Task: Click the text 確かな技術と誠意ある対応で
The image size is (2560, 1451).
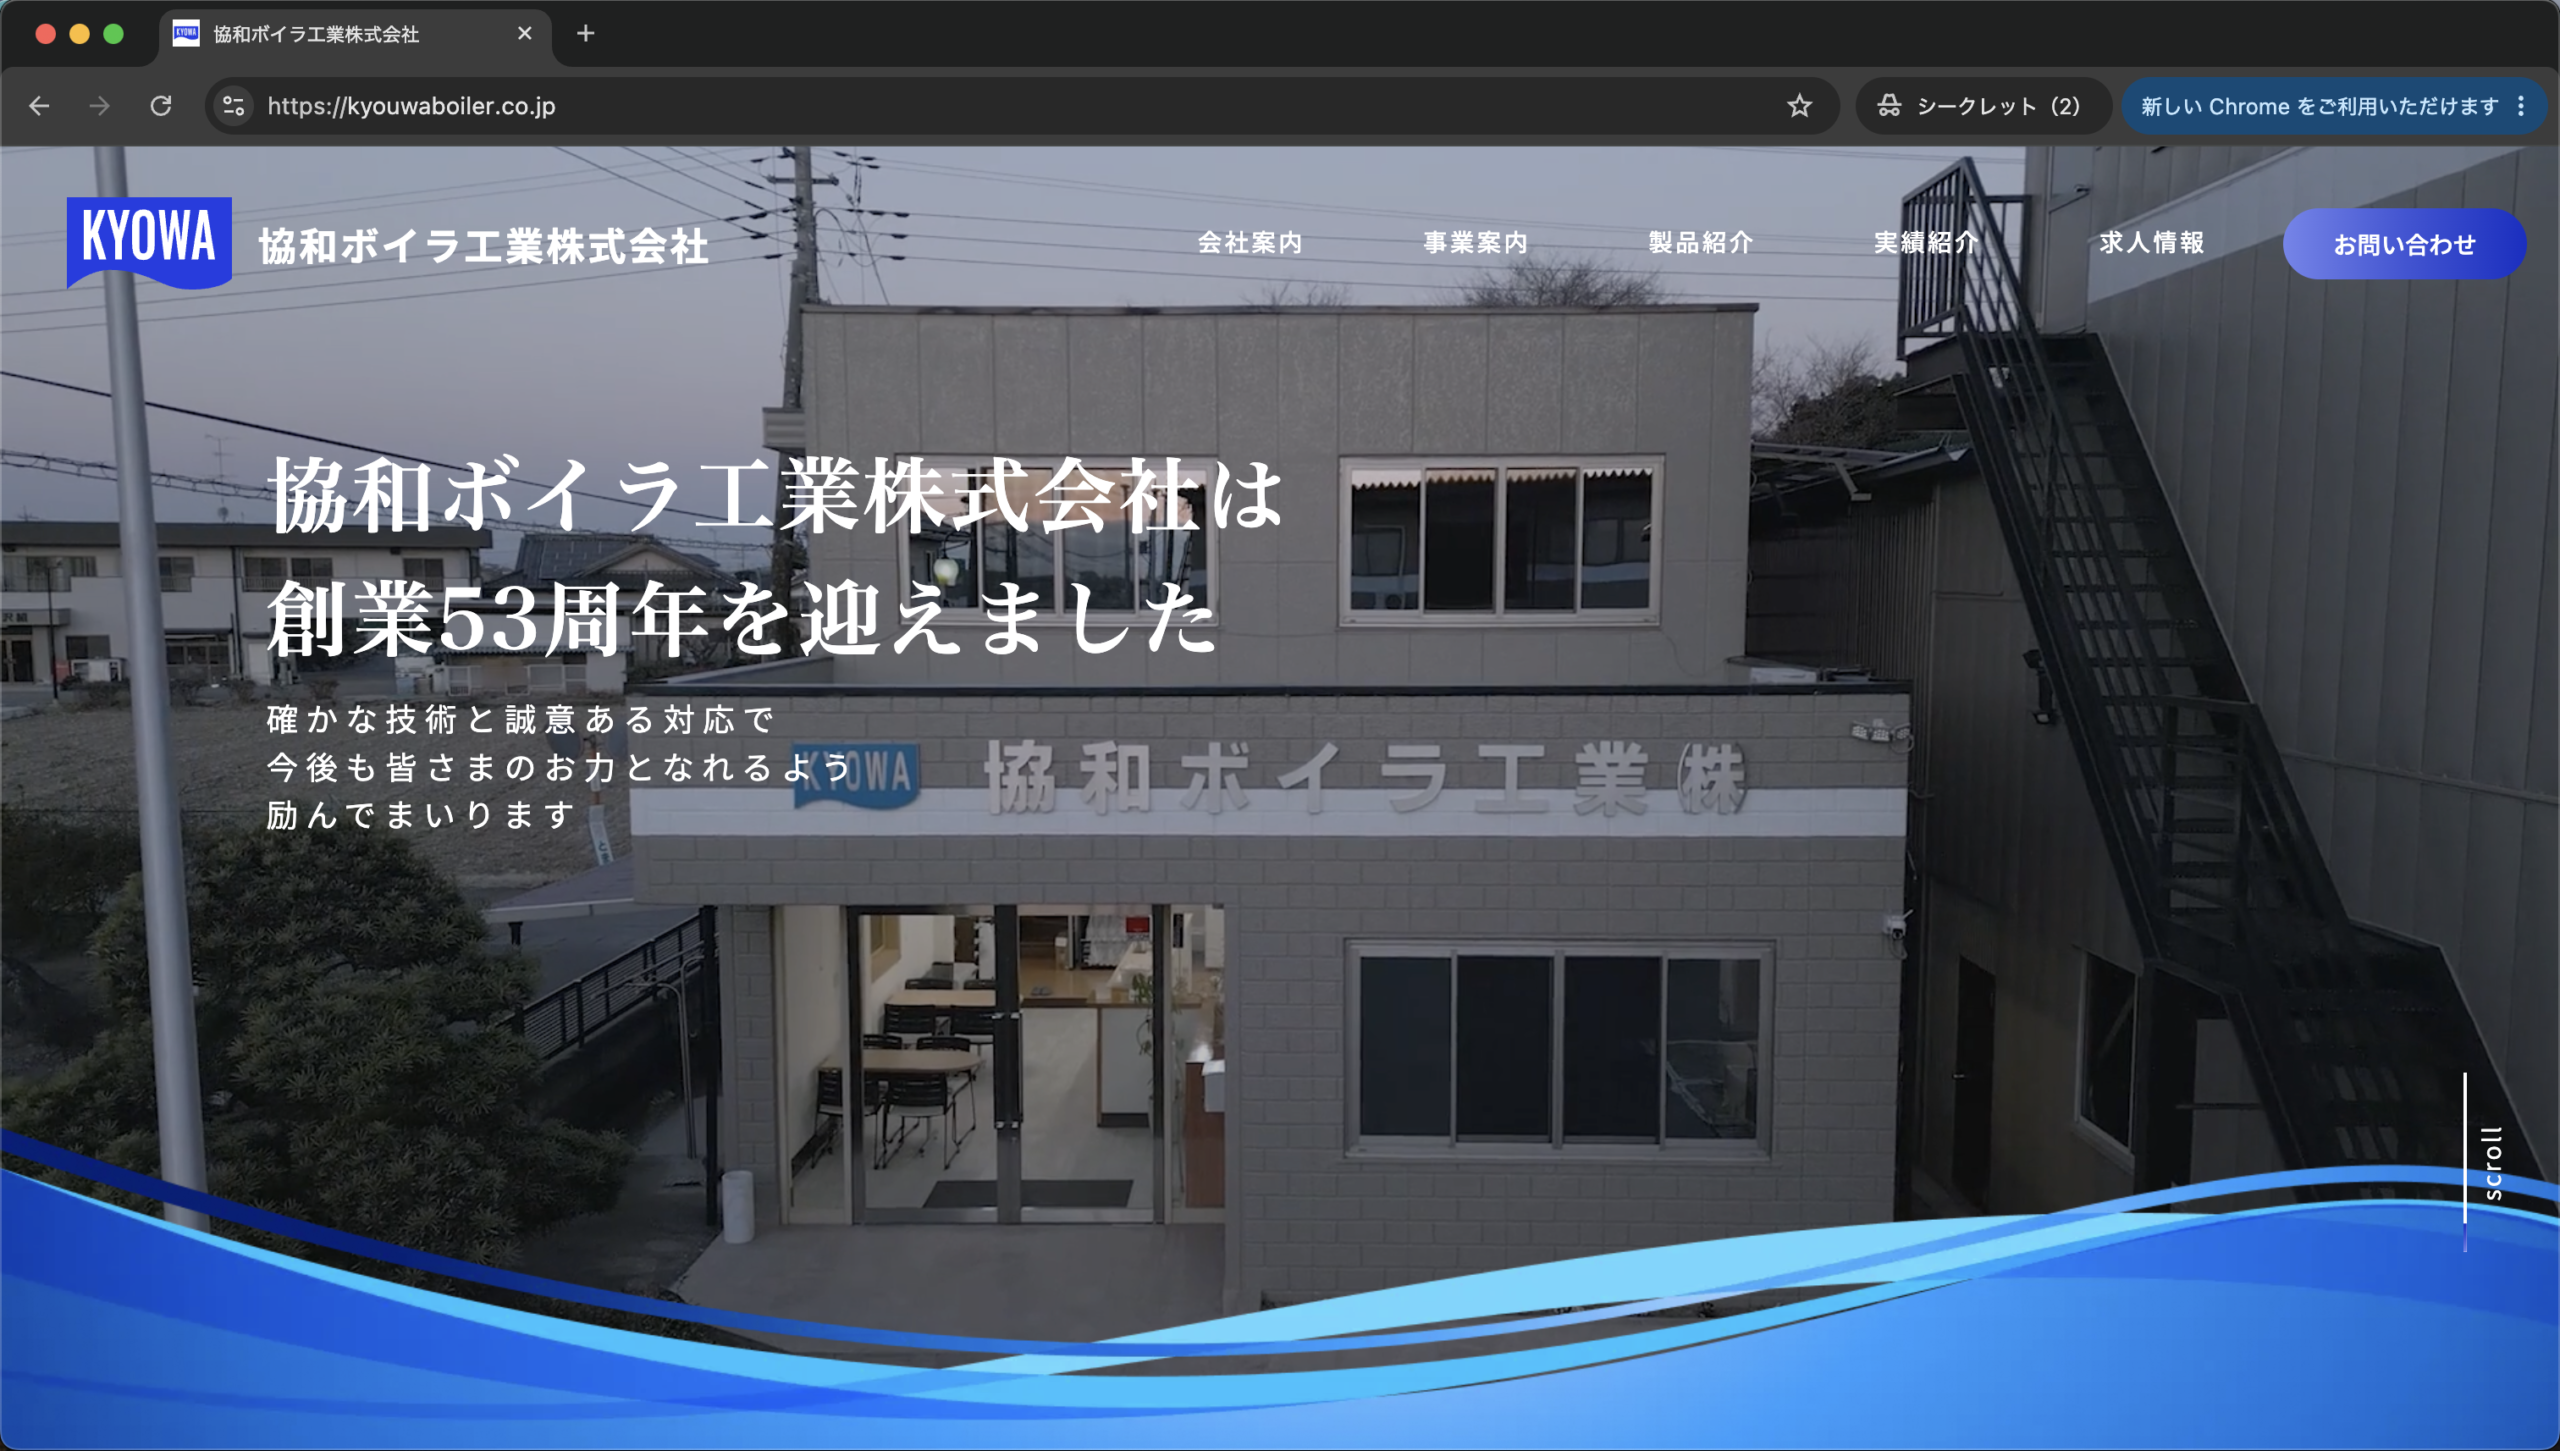Action: (521, 720)
